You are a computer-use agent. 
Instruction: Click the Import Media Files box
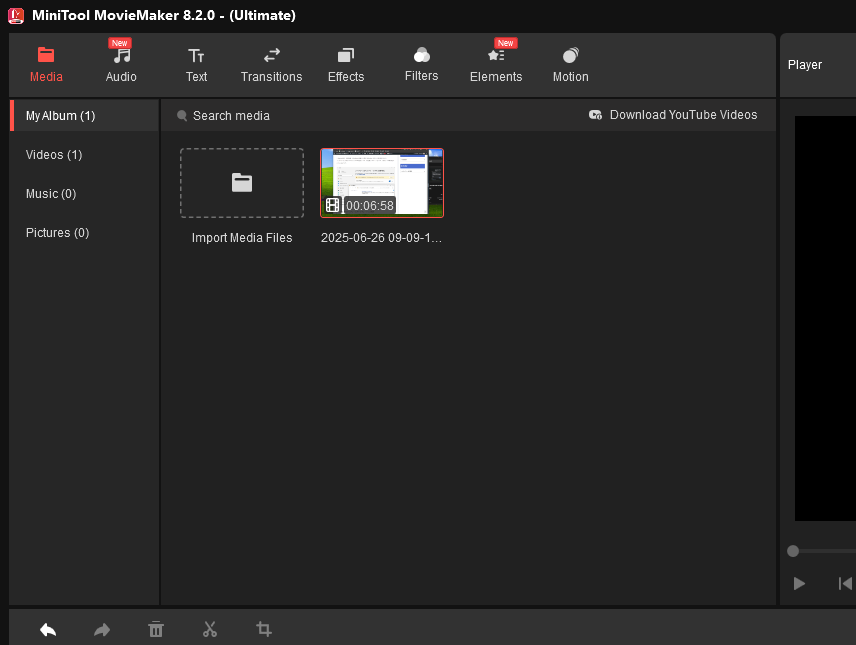coord(242,183)
